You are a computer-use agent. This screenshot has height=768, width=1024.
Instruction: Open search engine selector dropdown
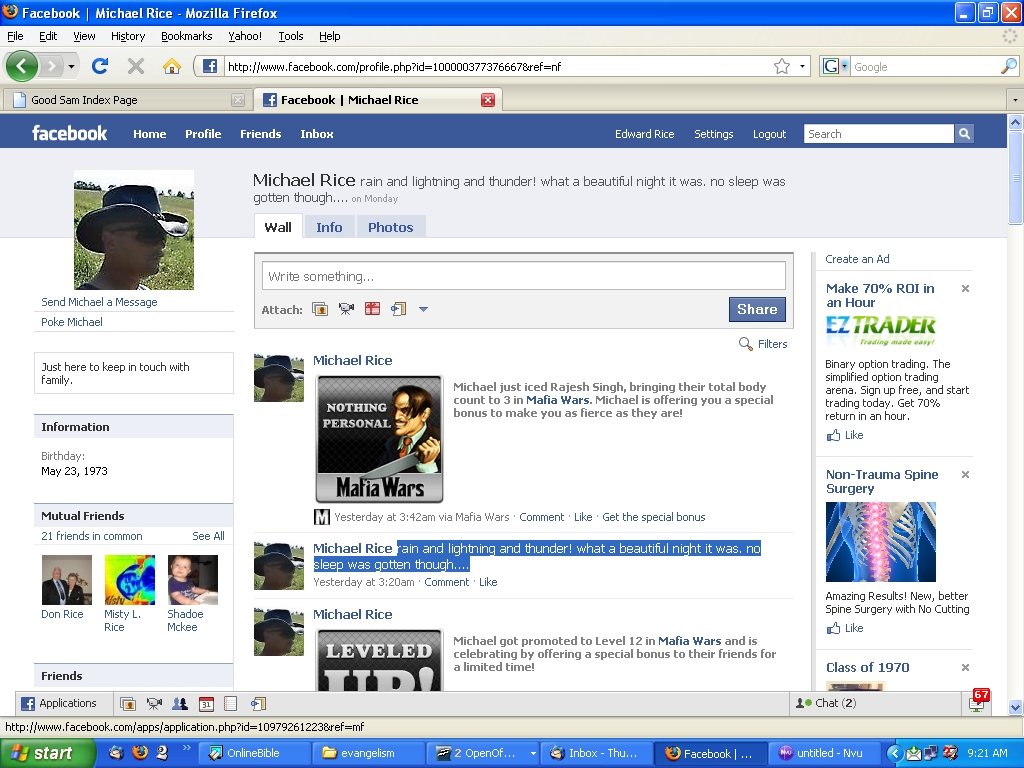click(x=844, y=66)
